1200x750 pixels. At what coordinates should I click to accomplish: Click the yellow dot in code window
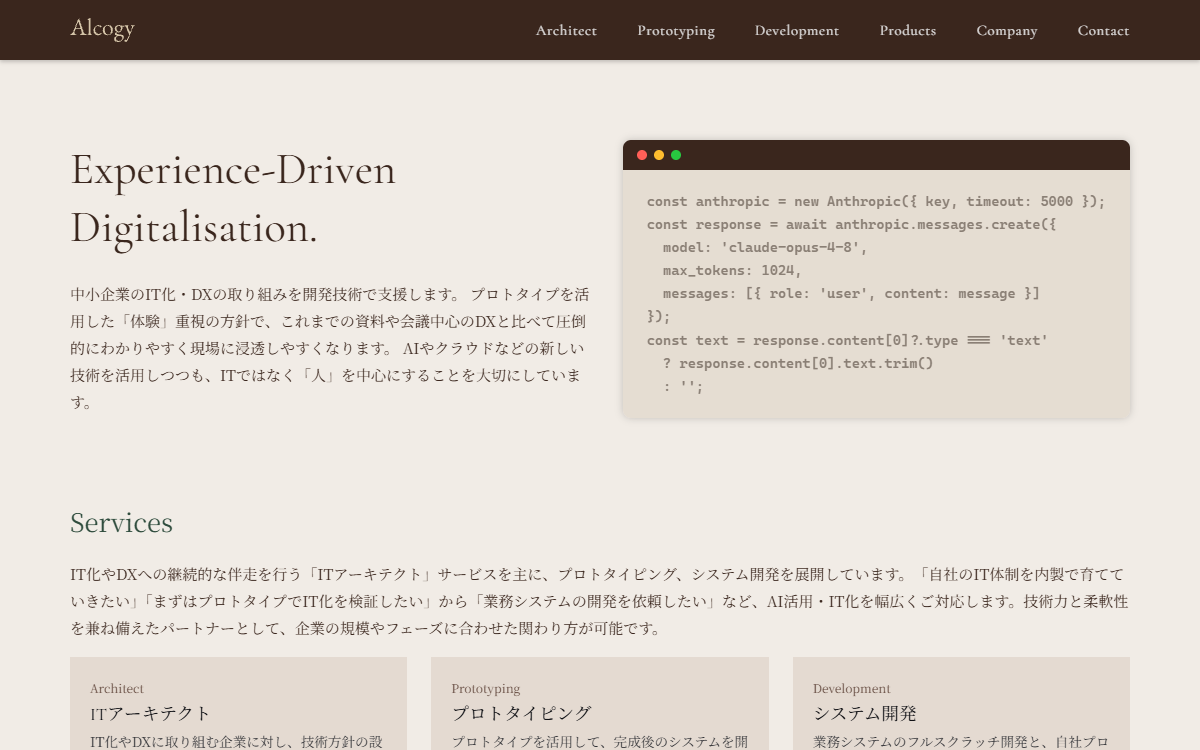pos(659,155)
